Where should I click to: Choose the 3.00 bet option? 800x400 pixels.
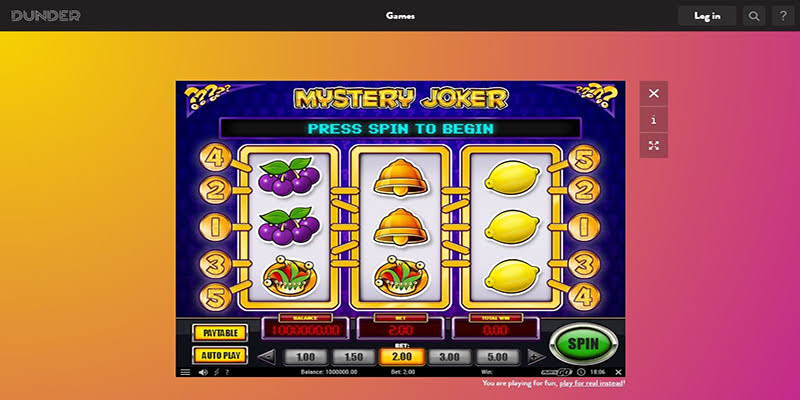point(449,357)
